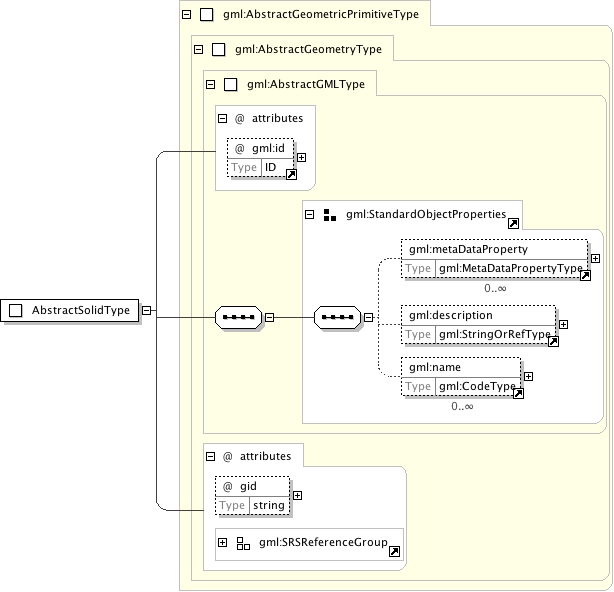
Task: Collapse the gml:AbstractGeometryType container
Action: (199, 49)
